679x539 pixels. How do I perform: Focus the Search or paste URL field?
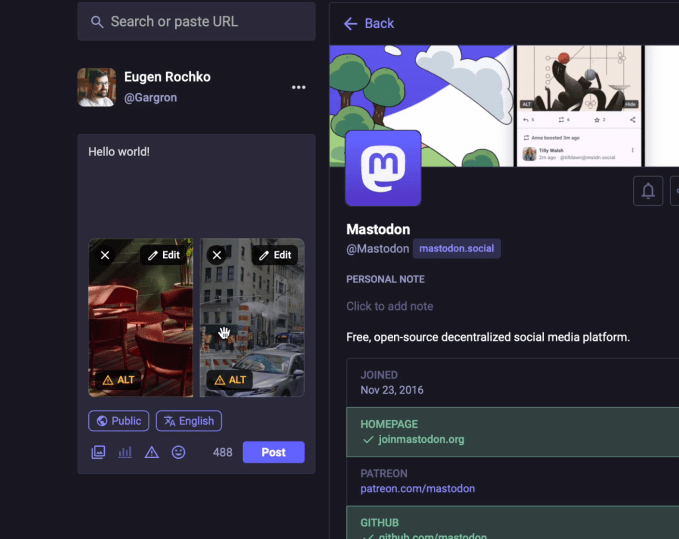pos(196,22)
